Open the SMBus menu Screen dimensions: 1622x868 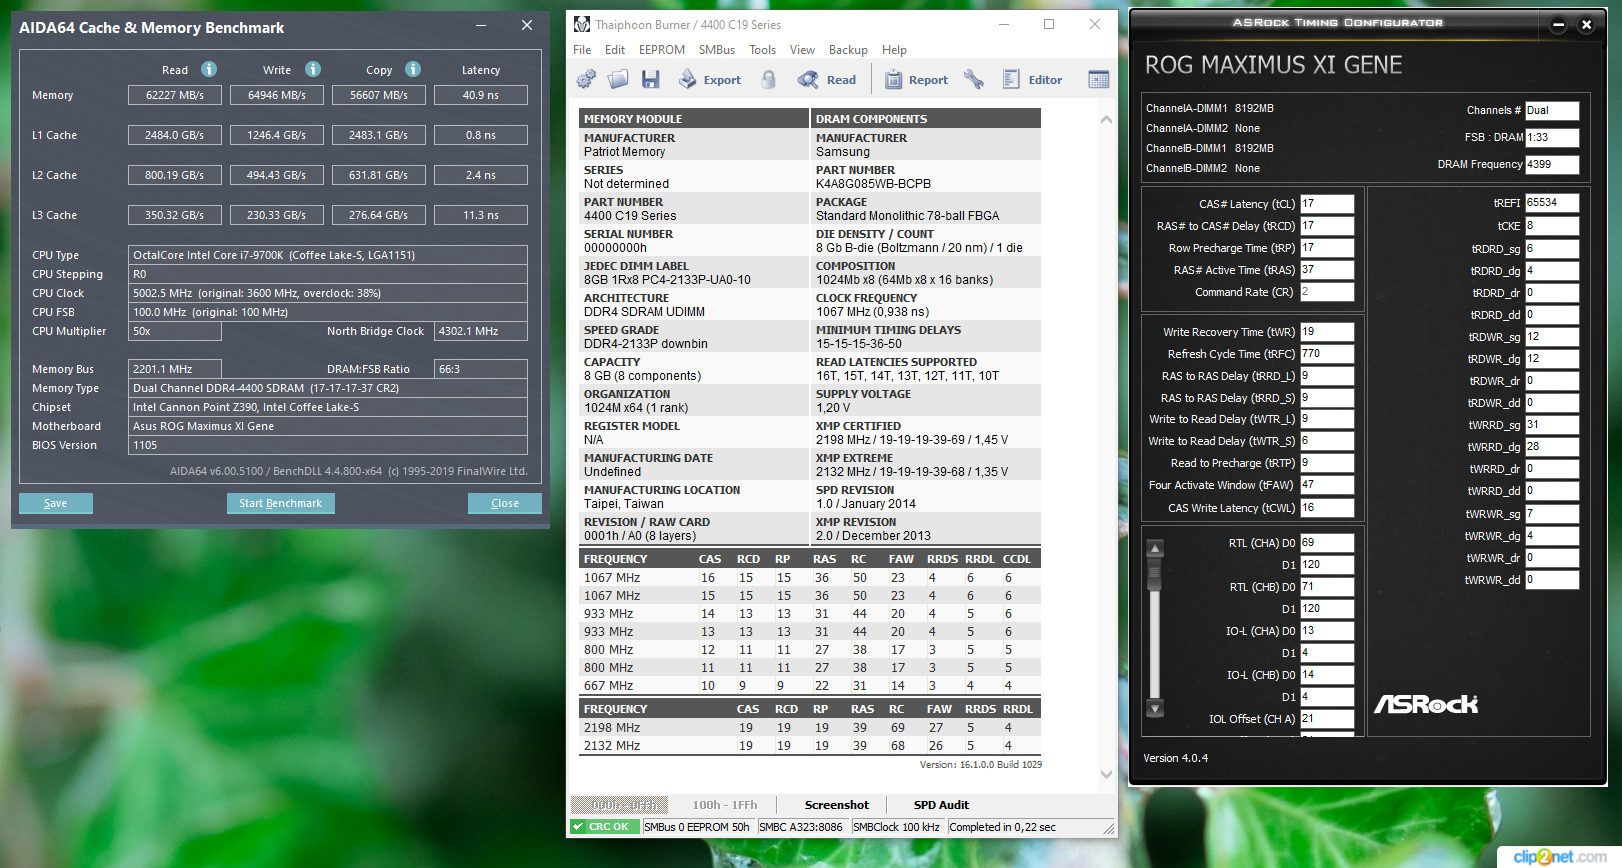[717, 50]
